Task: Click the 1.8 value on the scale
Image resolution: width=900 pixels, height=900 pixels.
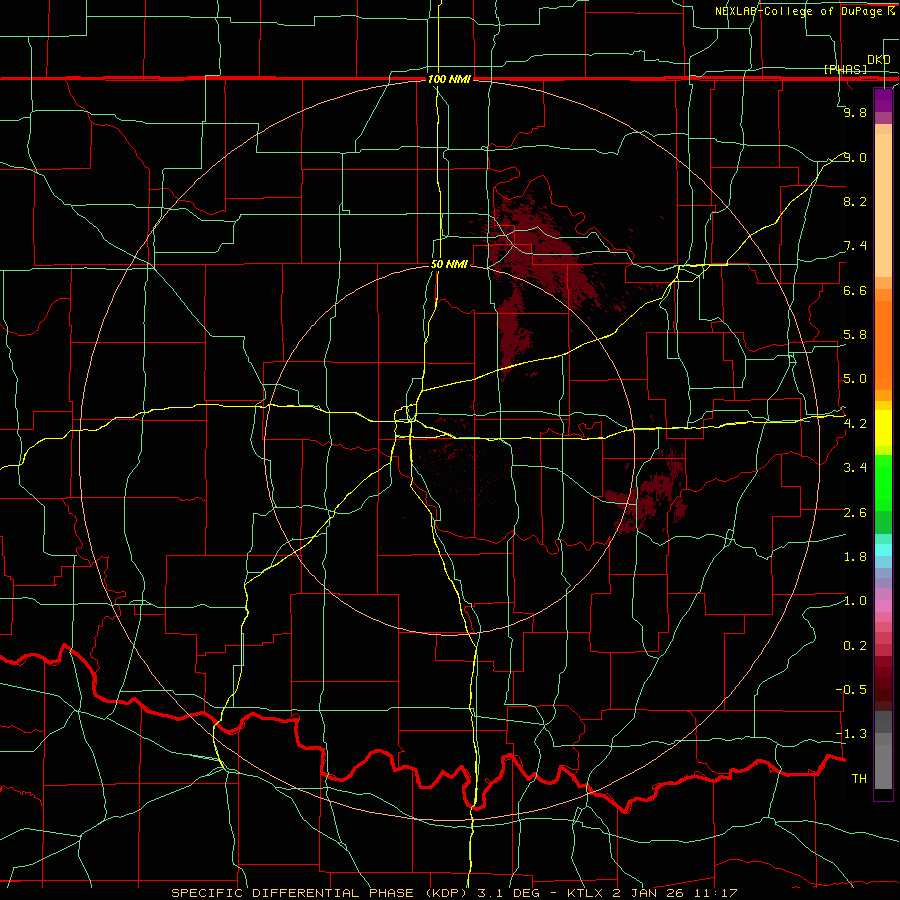Action: tap(855, 557)
